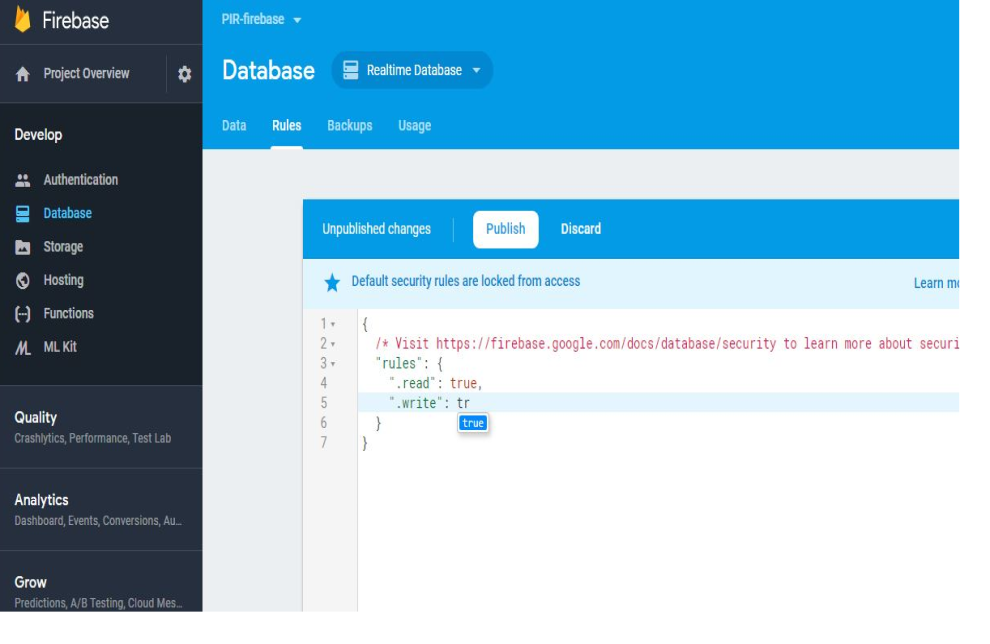
Task: Collapse code fold arrow on line 2
Action: pyautogui.click(x=333, y=344)
